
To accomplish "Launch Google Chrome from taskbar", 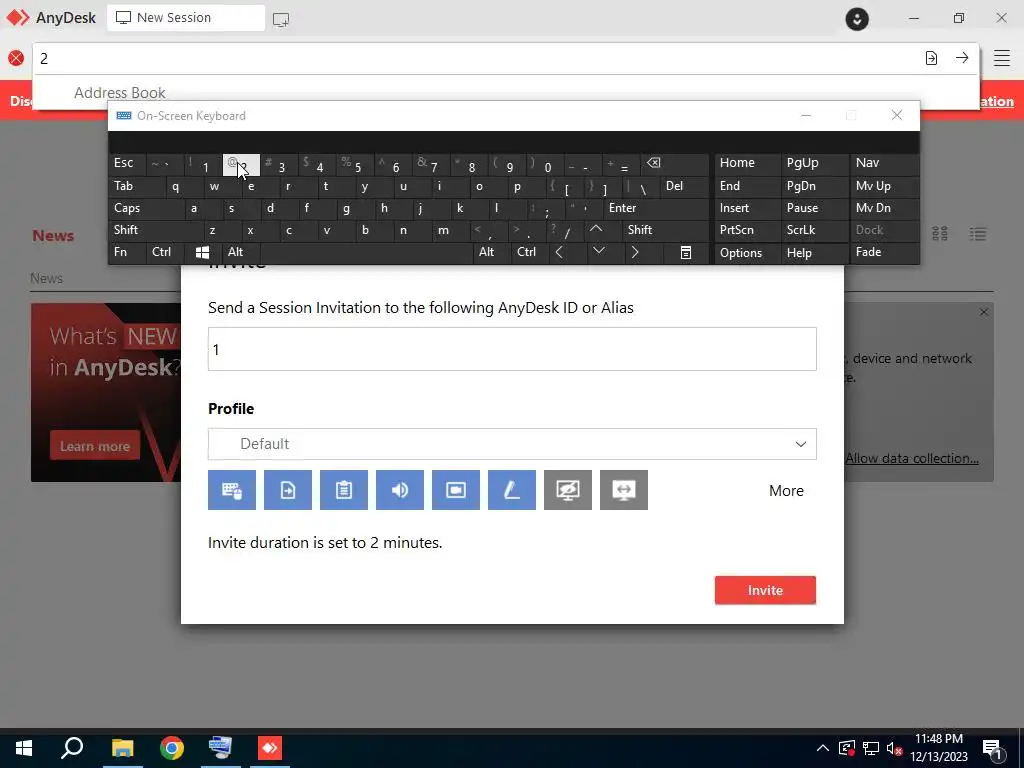I will tap(172, 748).
